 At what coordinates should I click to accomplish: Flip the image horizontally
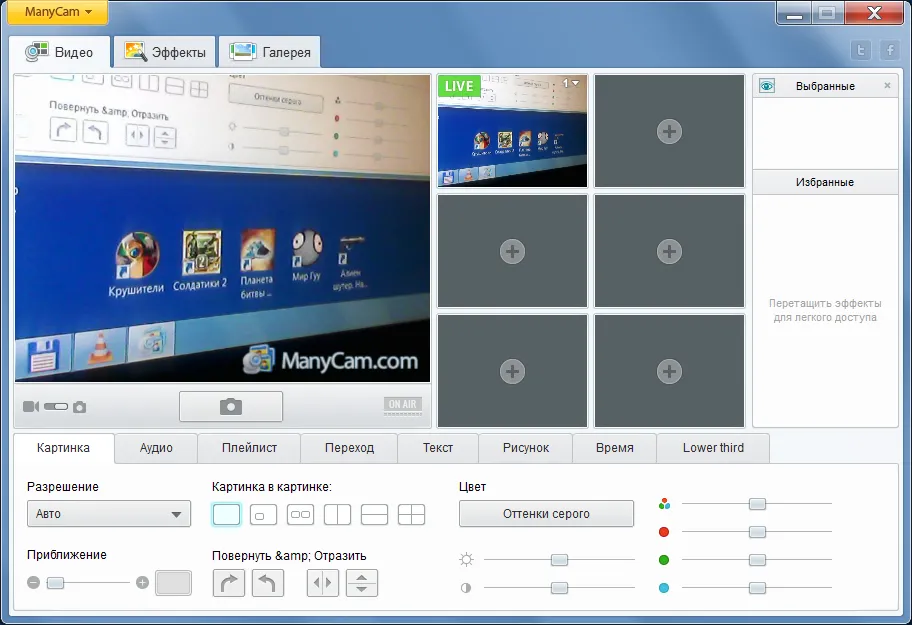[x=323, y=583]
